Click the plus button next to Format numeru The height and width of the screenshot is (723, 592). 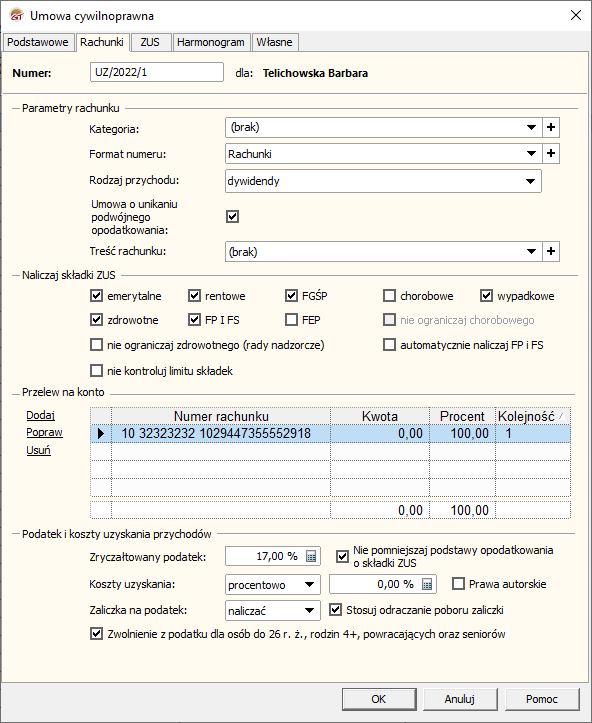pyautogui.click(x=551, y=153)
